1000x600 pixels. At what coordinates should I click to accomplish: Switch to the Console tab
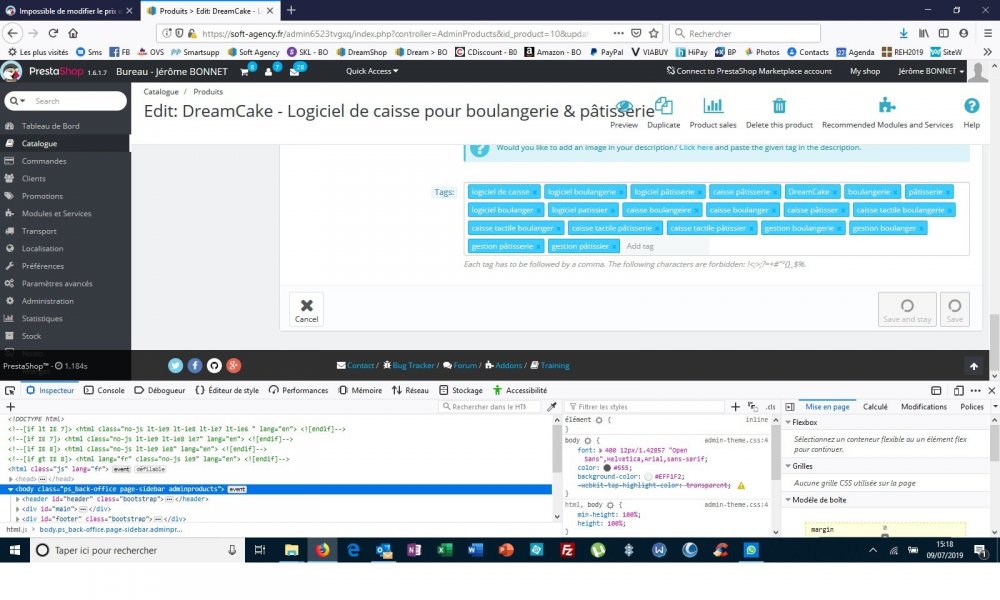click(104, 390)
